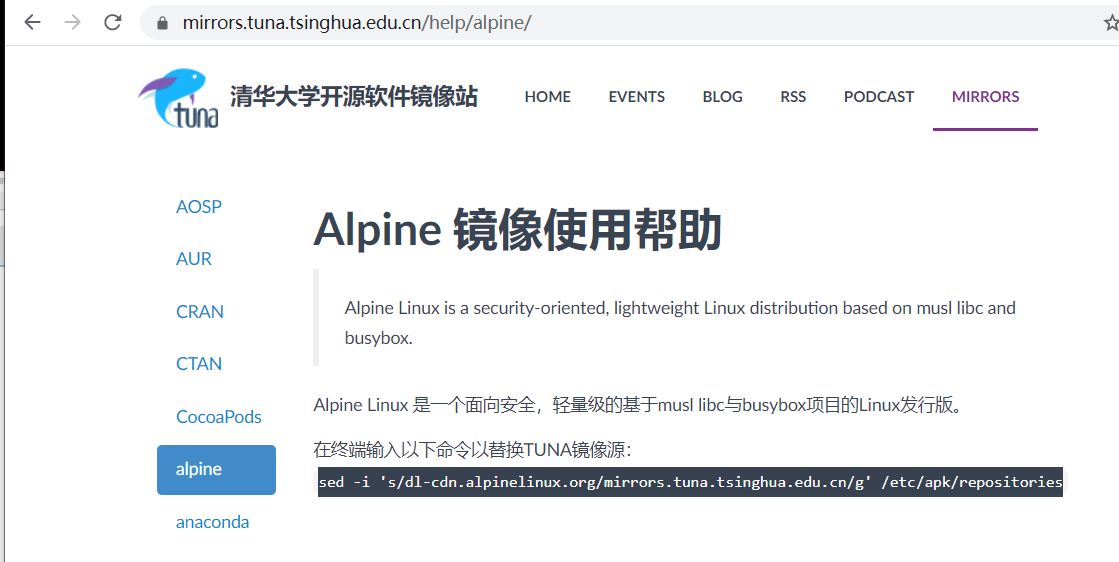Screen dimensions: 1119x562
Task: Select the MIRRORS navigation tab
Action: coord(986,97)
